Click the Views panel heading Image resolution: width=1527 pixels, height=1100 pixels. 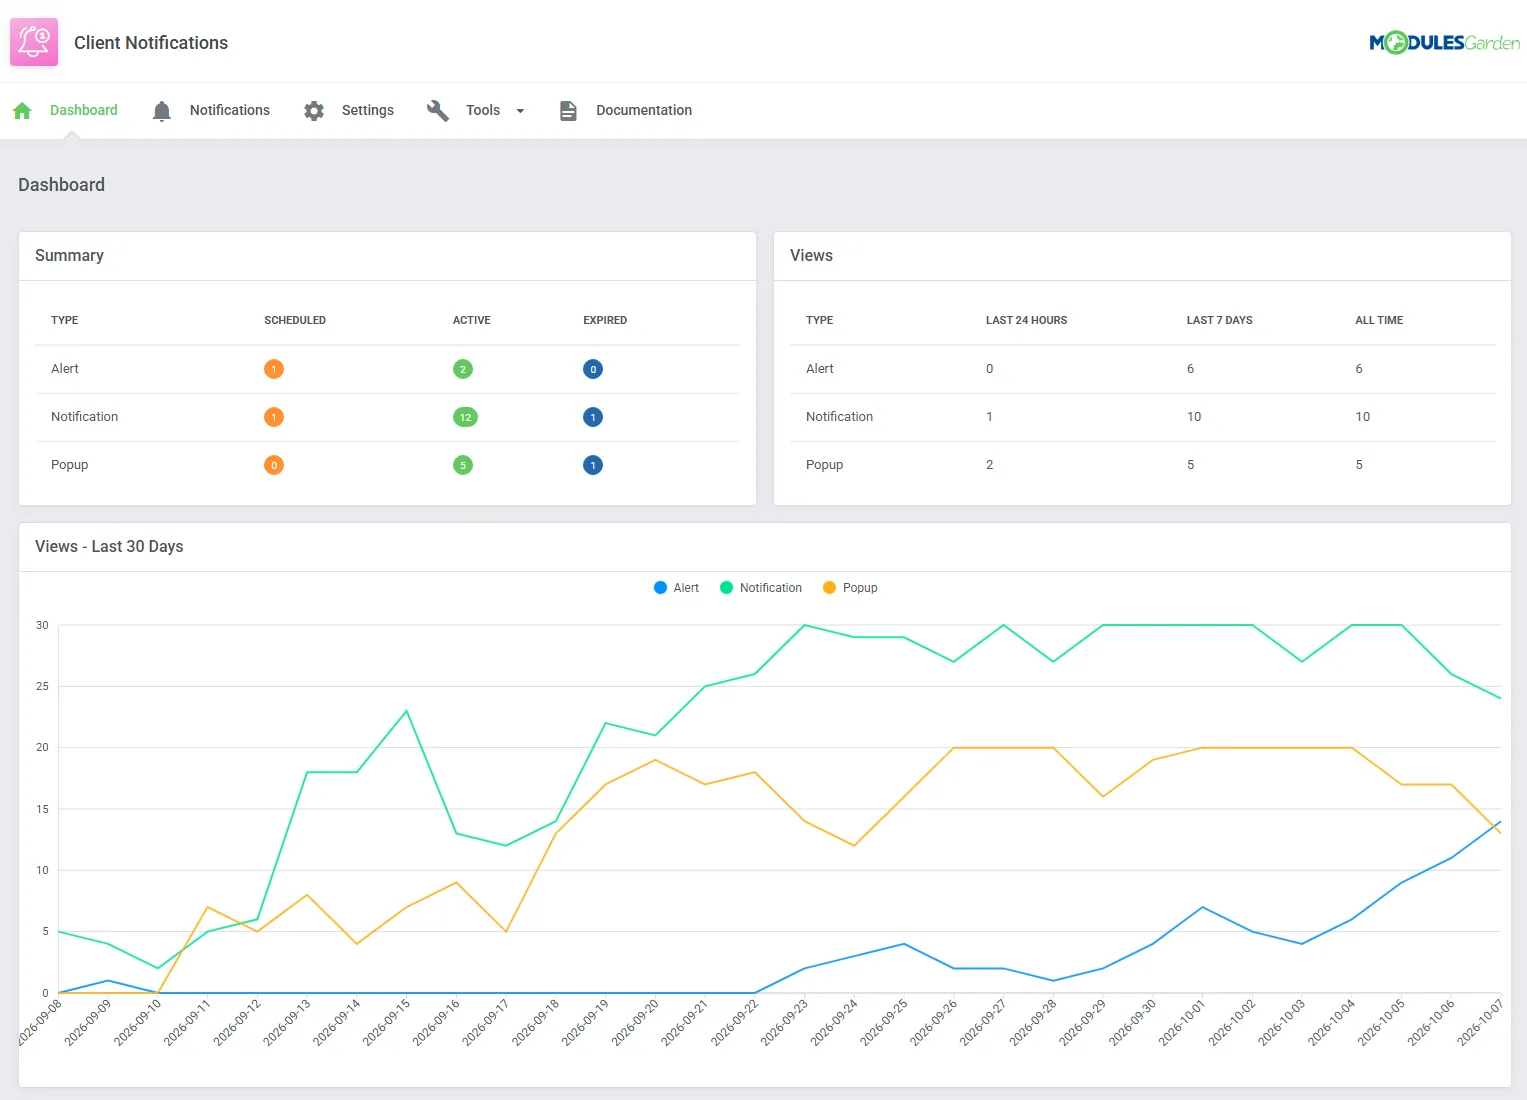point(811,256)
